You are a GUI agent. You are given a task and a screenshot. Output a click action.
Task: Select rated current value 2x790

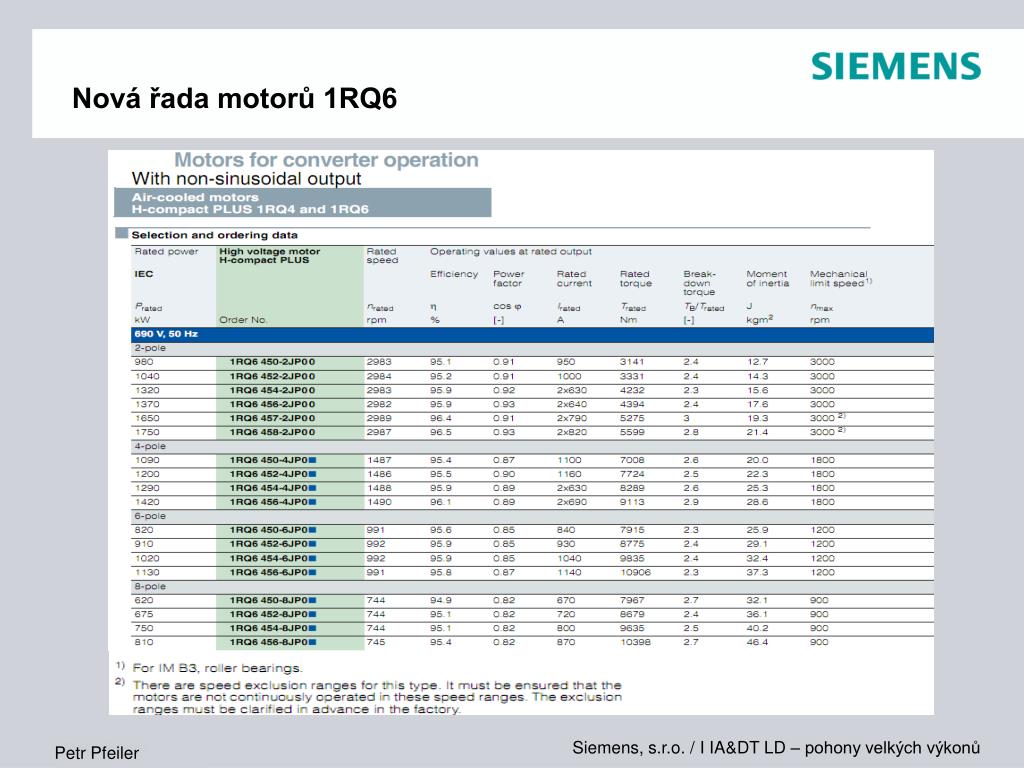pyautogui.click(x=571, y=418)
